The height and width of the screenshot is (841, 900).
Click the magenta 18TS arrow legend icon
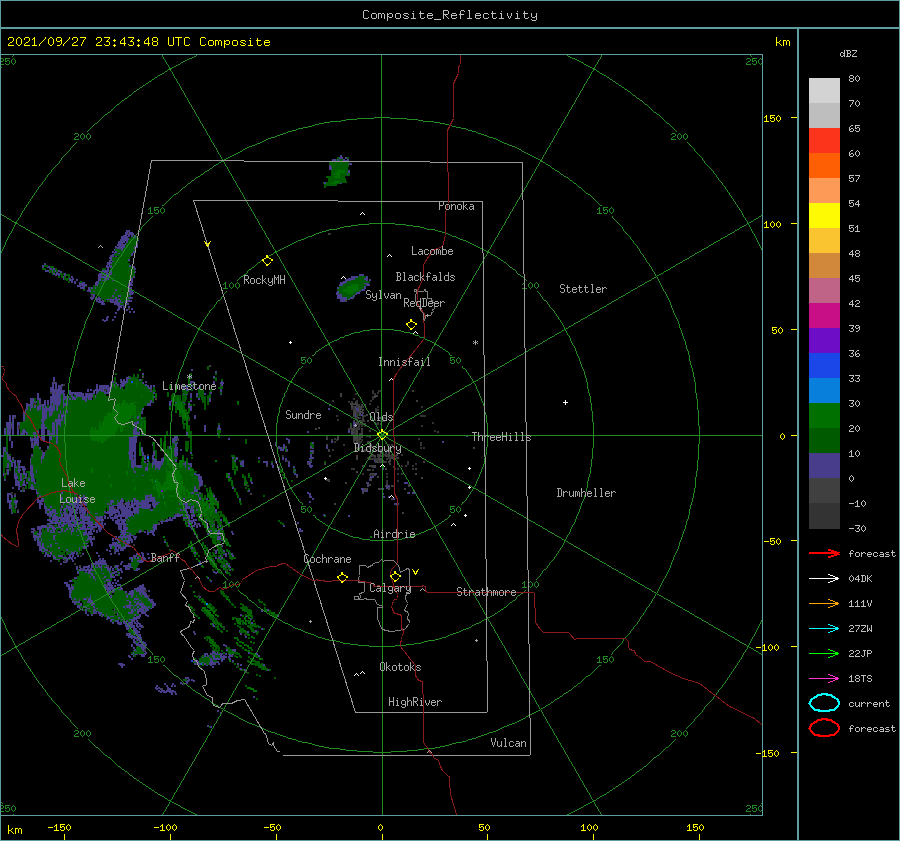[824, 679]
